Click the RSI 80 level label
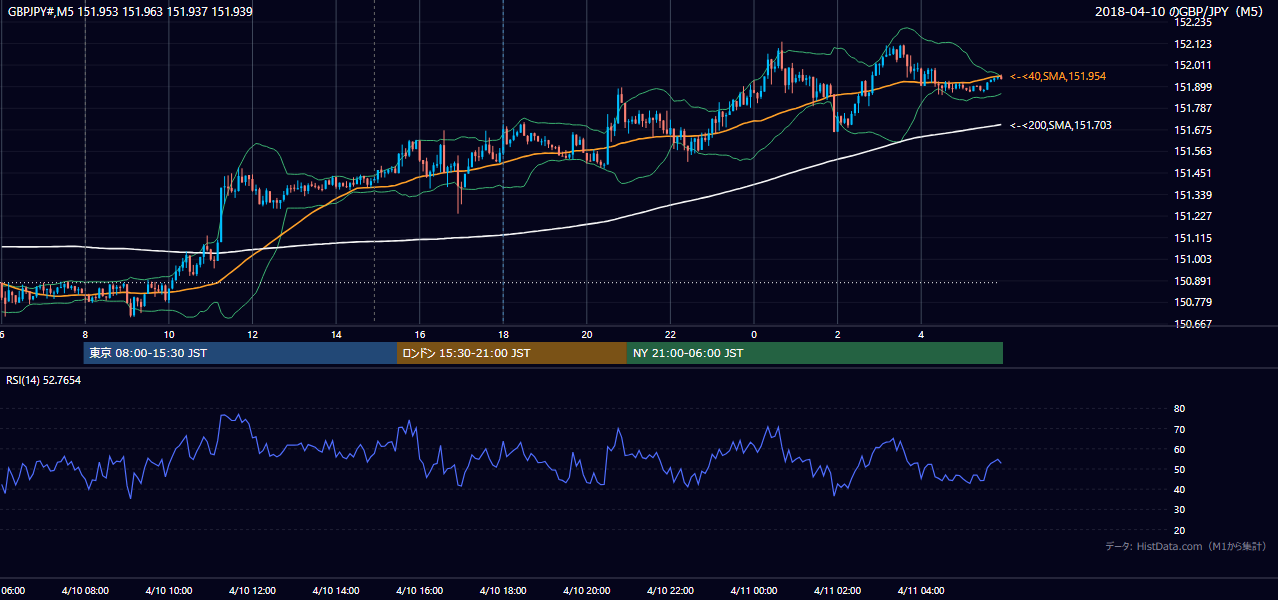 pyautogui.click(x=1179, y=409)
